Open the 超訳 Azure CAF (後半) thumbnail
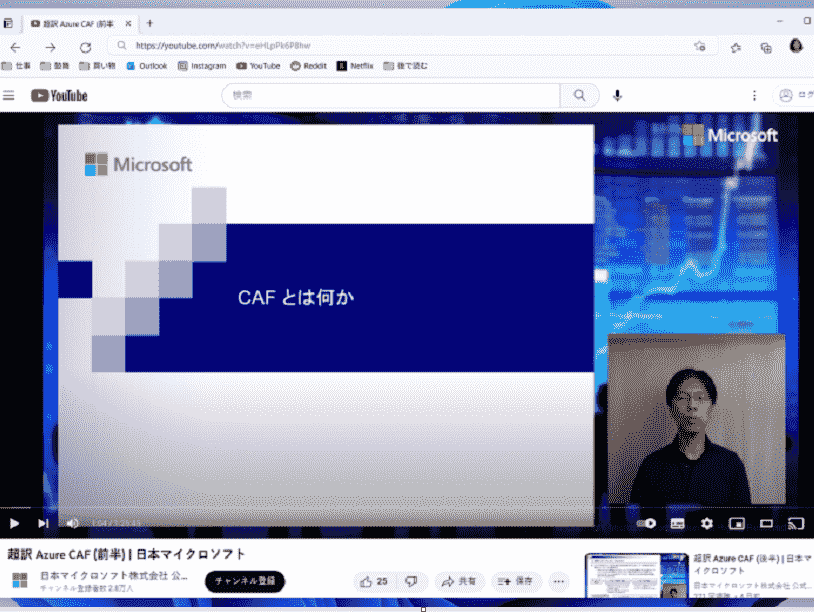Viewport: 814px width, 612px height. coord(637,576)
